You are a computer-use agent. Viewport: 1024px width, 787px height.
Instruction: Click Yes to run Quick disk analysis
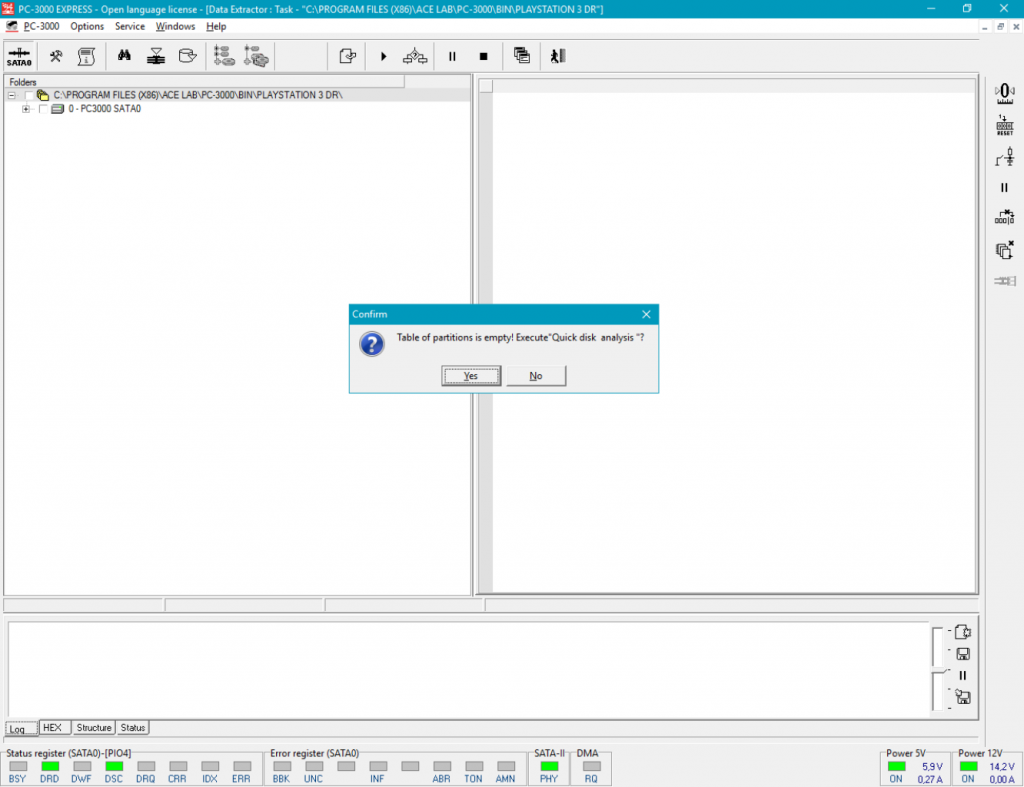point(471,376)
